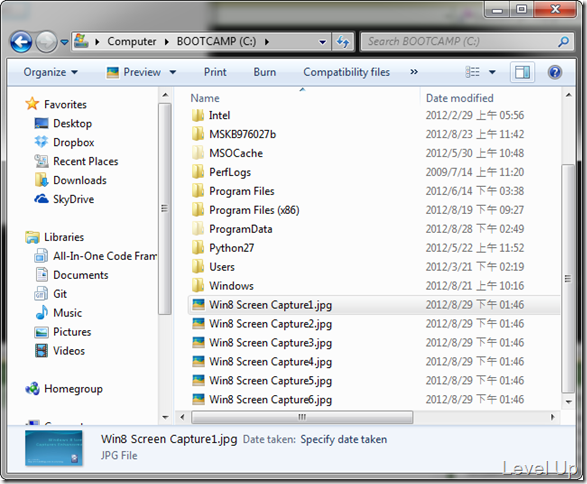Click Burn in the toolbar
Screen dimensions: 587x484
265,72
